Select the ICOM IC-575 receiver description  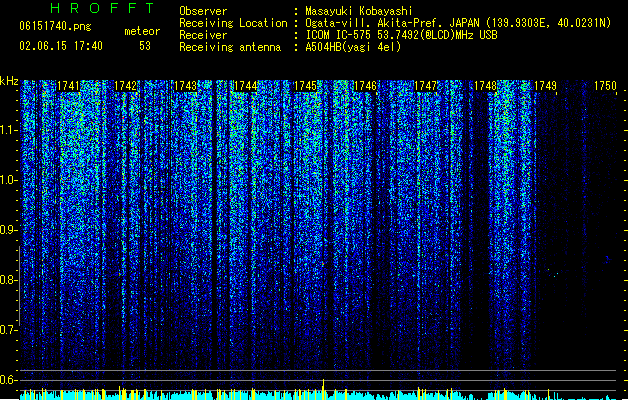click(401, 35)
